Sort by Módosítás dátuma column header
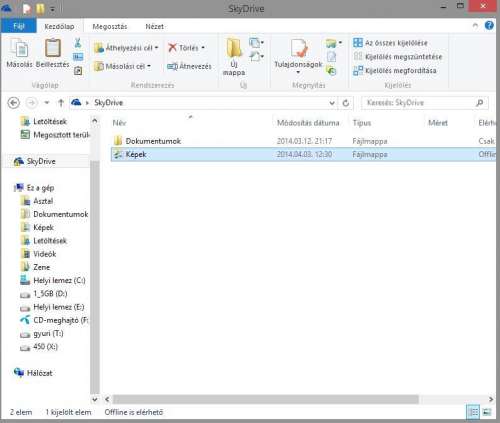The width and height of the screenshot is (500, 423). pyautogui.click(x=311, y=123)
